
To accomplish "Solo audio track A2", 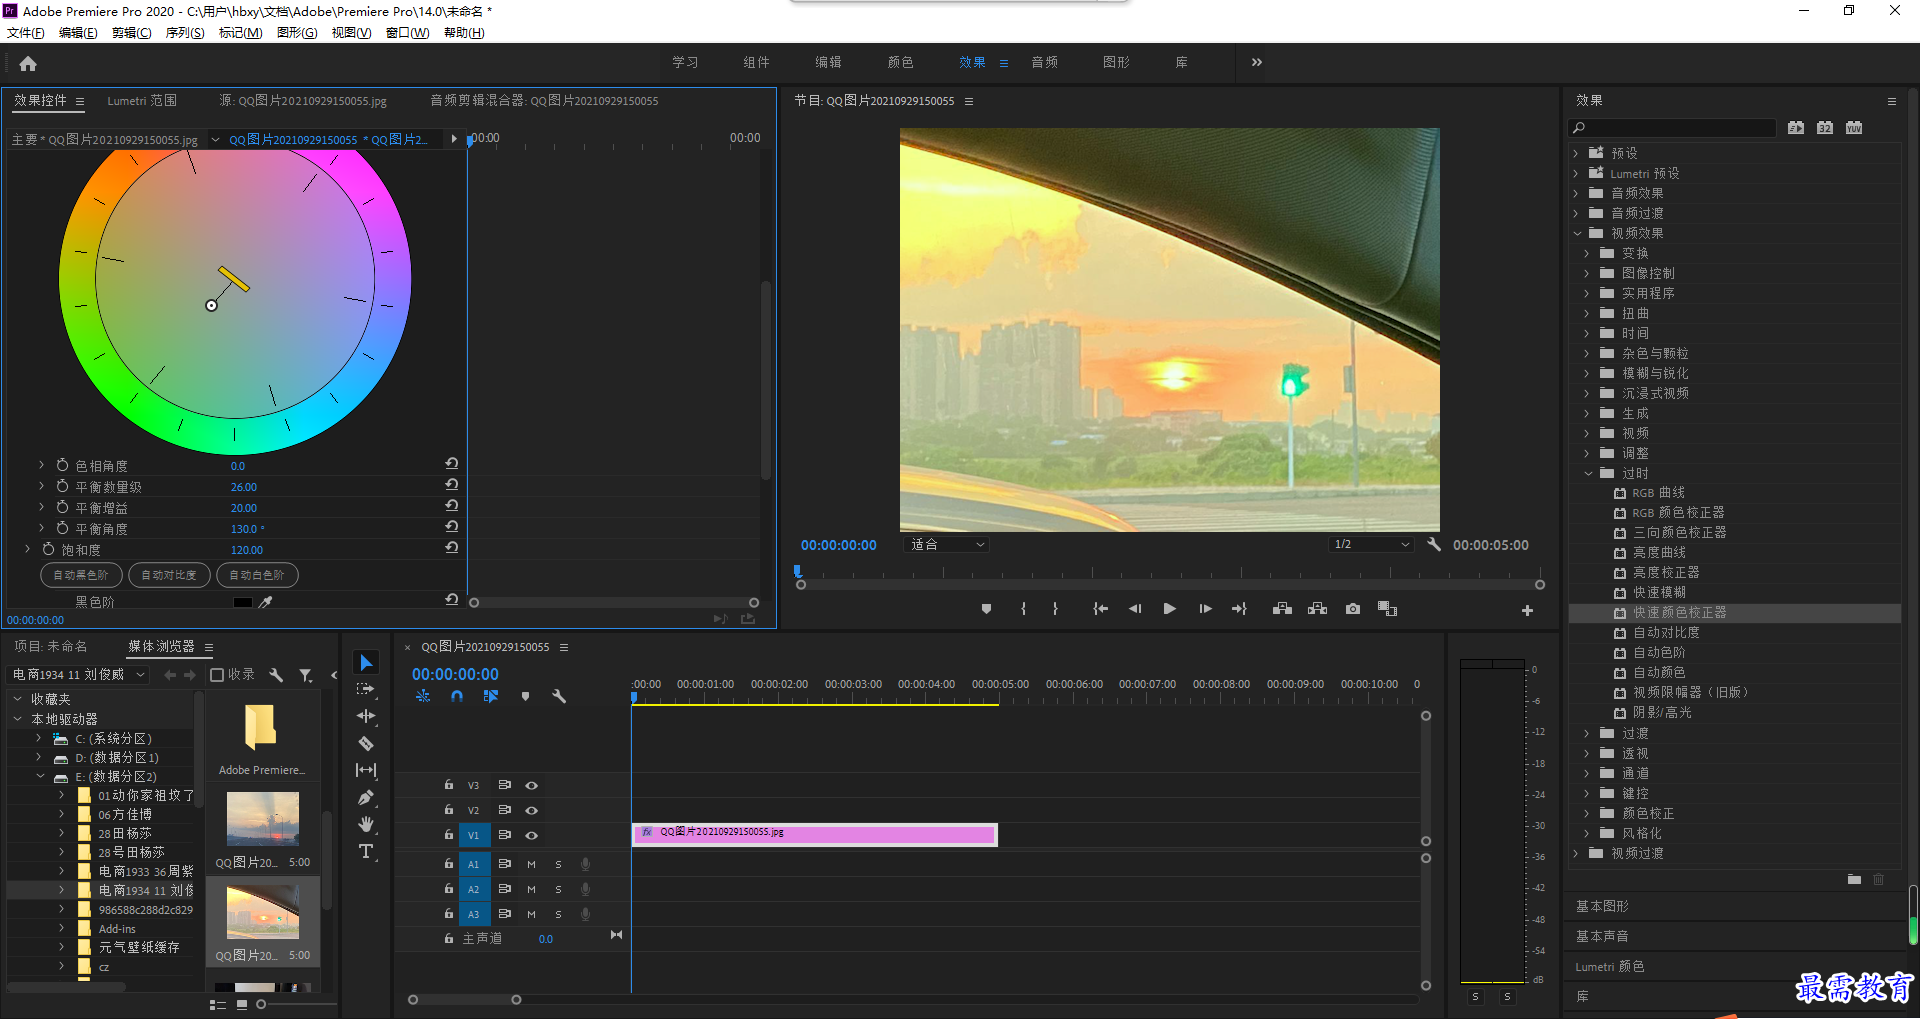I will pyautogui.click(x=558, y=889).
